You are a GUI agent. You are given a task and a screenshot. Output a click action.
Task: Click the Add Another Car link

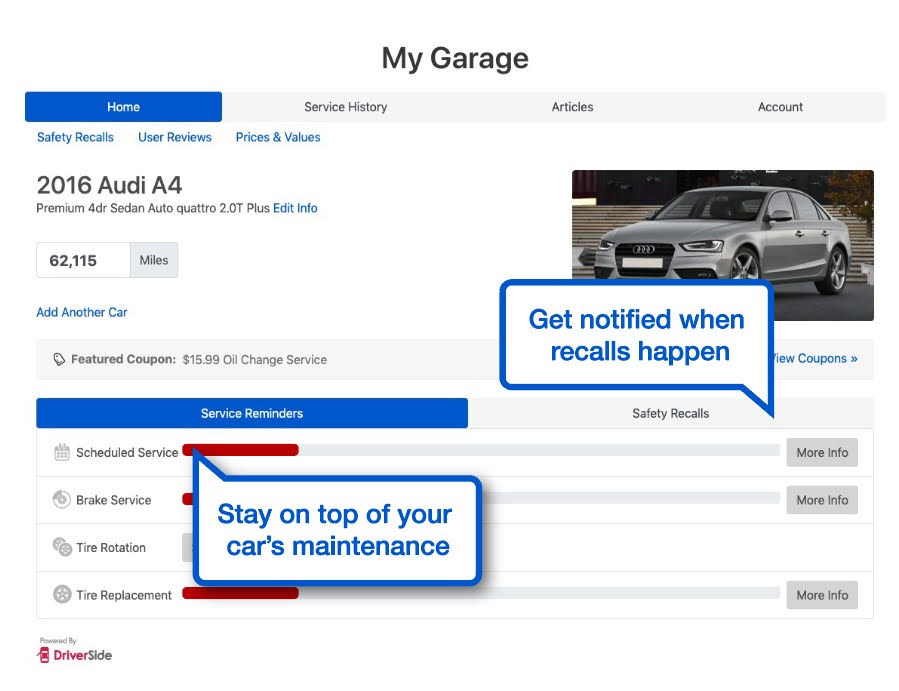81,312
